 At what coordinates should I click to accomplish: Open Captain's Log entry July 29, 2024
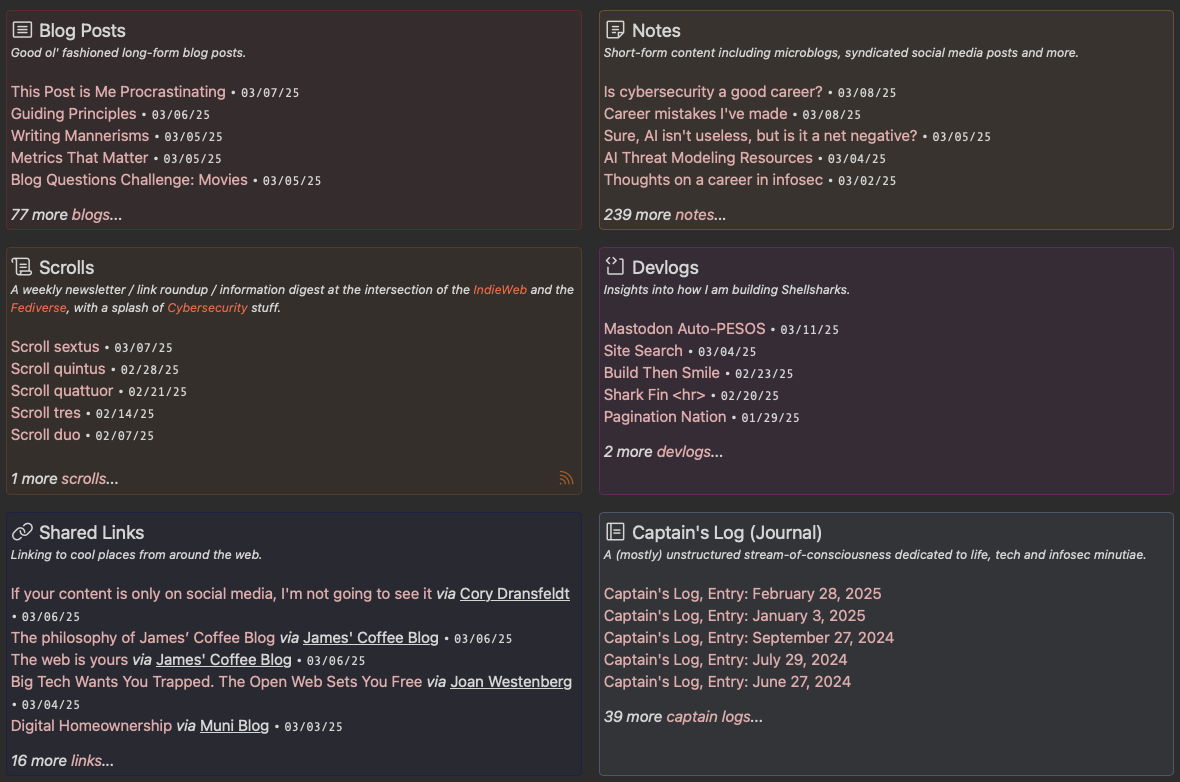coord(725,660)
